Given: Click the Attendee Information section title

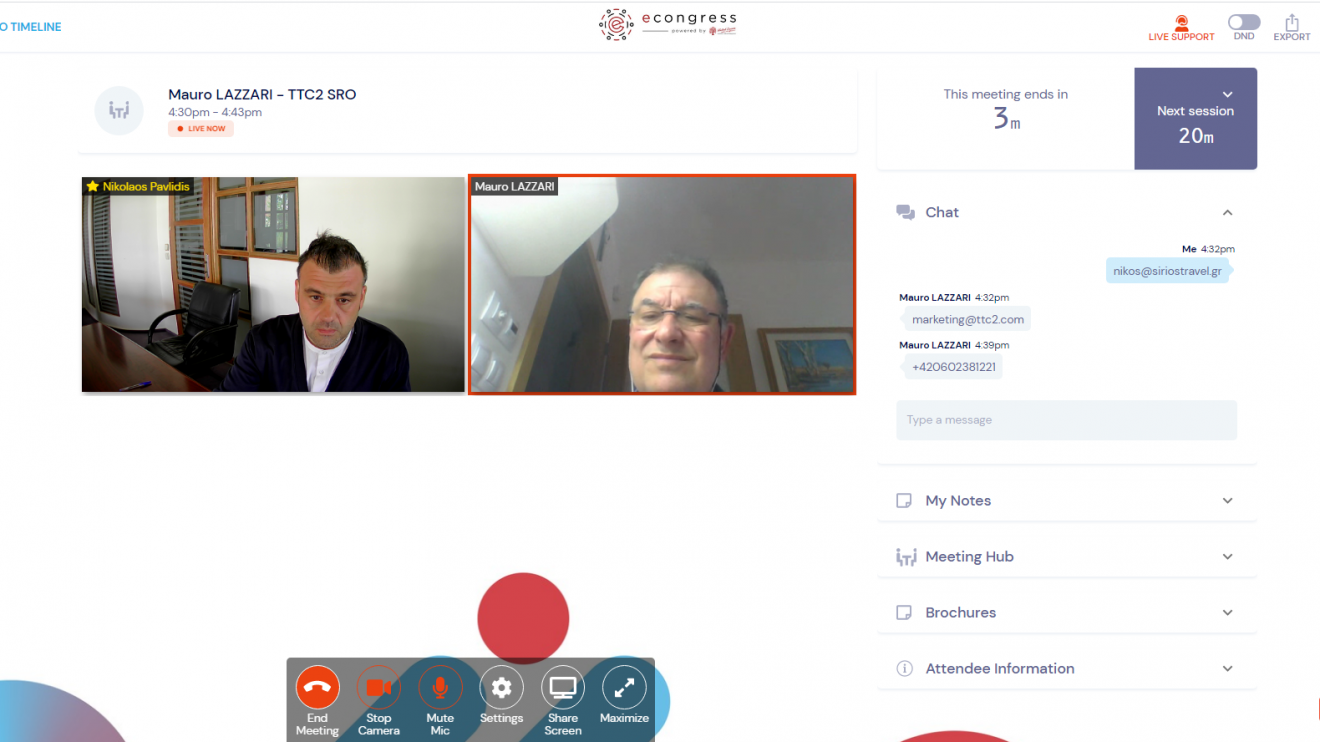Looking at the screenshot, I should [1000, 669].
